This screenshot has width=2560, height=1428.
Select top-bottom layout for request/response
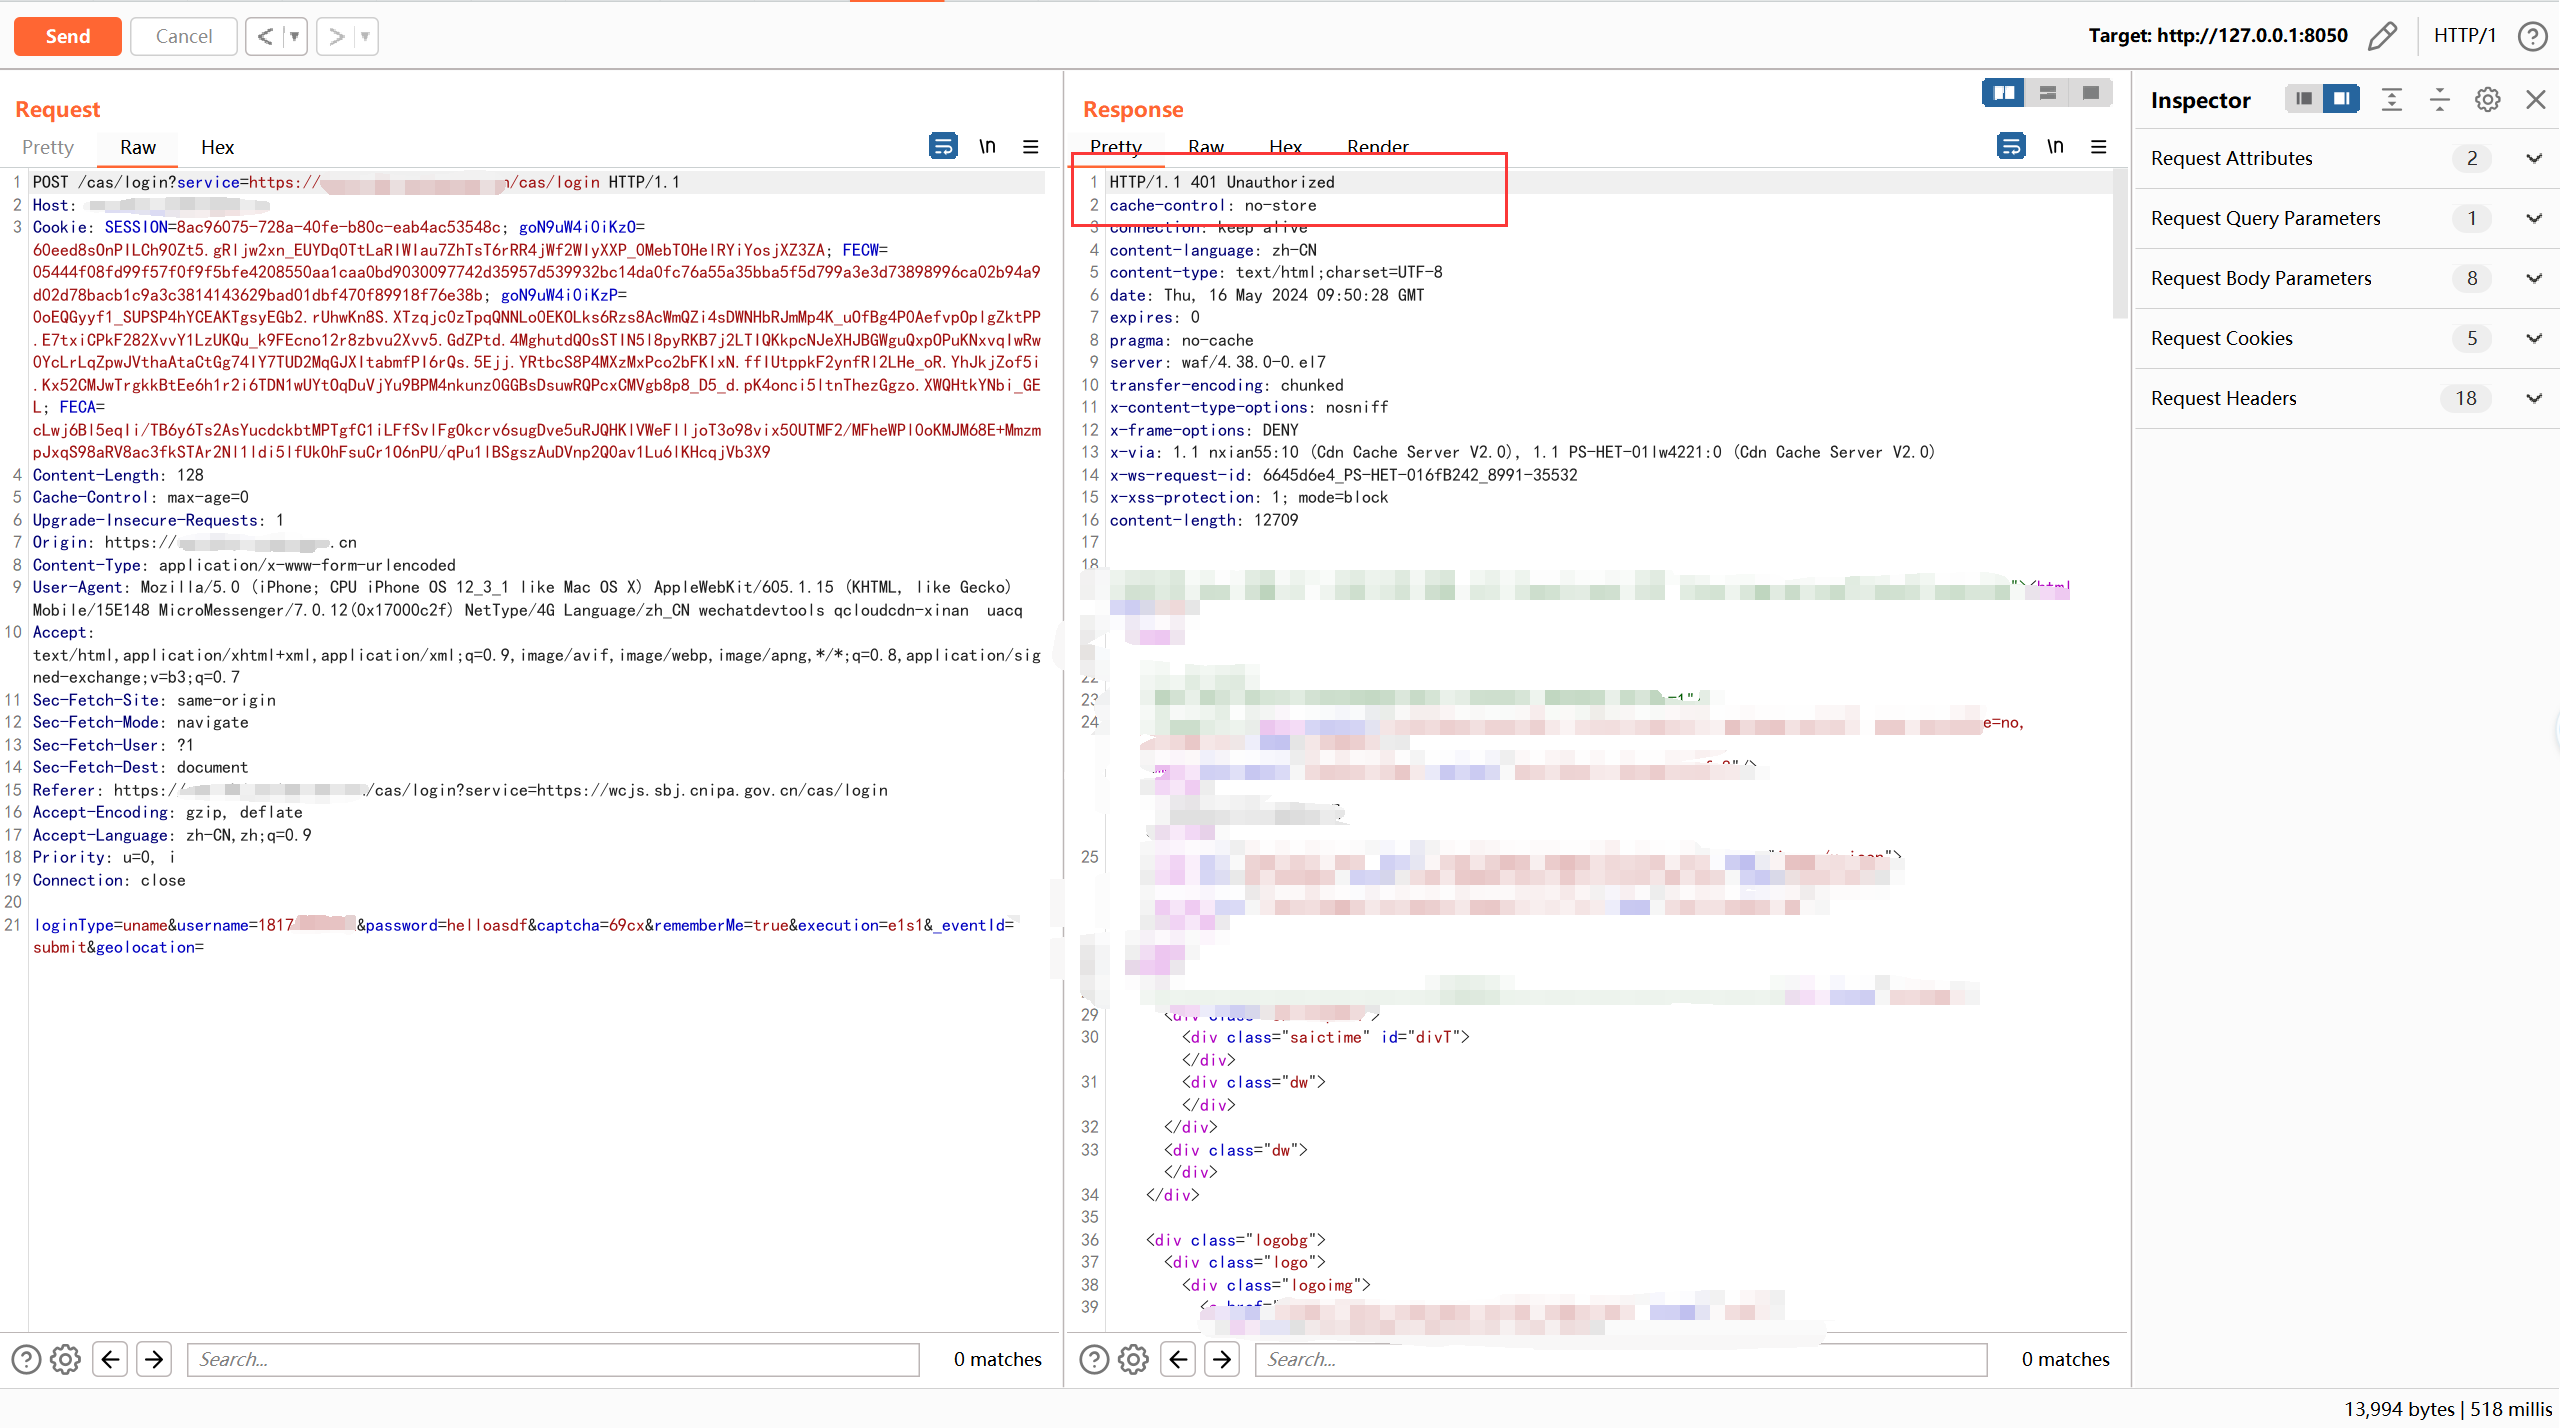[2048, 93]
